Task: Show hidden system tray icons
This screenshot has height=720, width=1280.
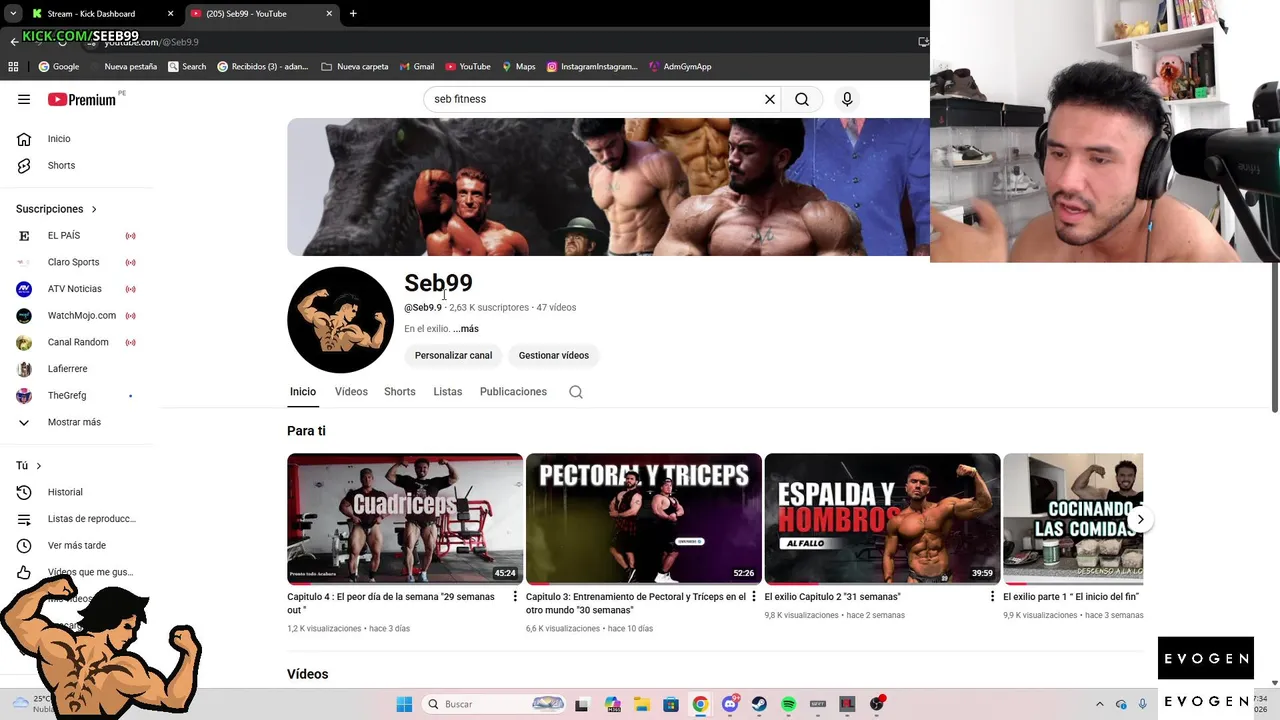Action: point(1100,704)
